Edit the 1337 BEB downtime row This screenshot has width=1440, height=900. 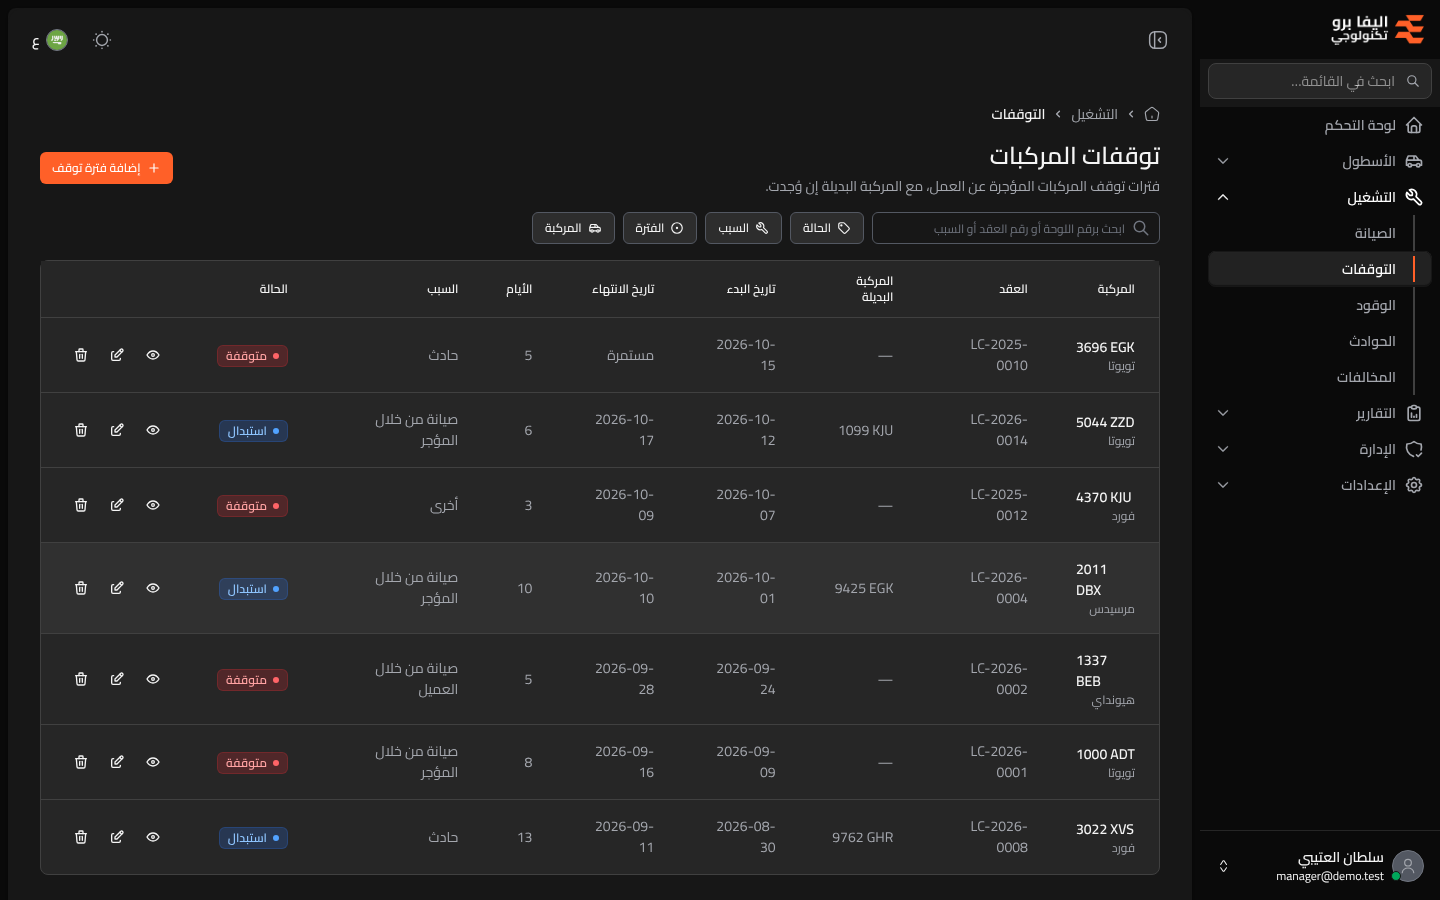coord(117,679)
